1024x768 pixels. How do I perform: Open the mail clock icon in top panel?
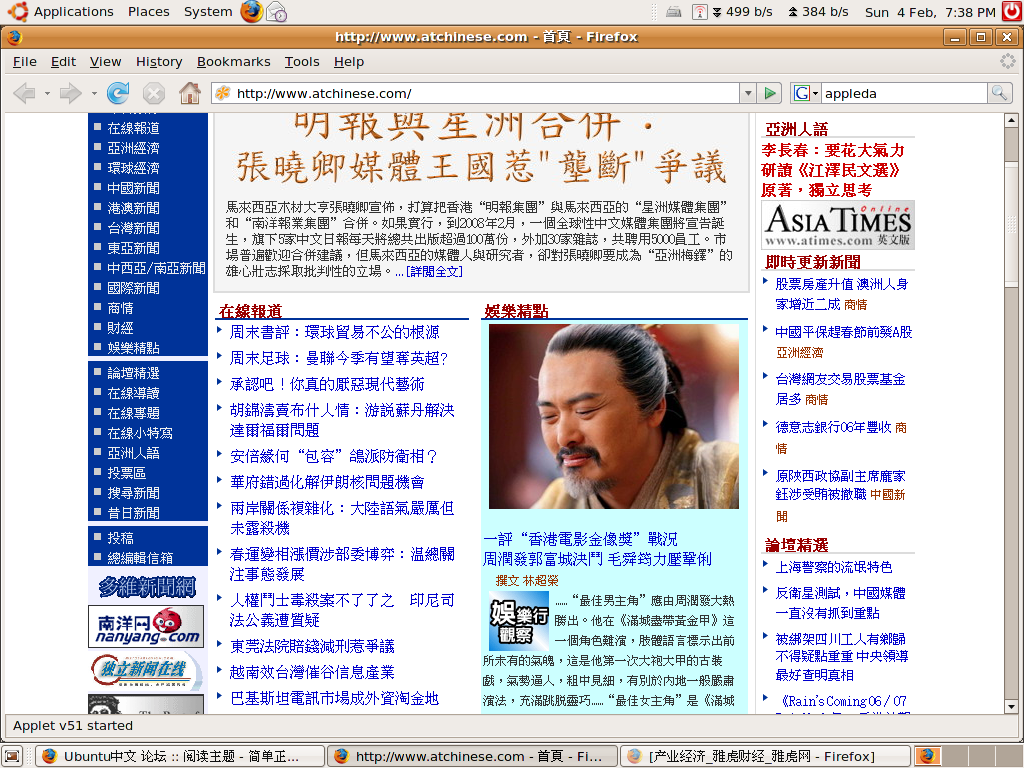click(277, 12)
